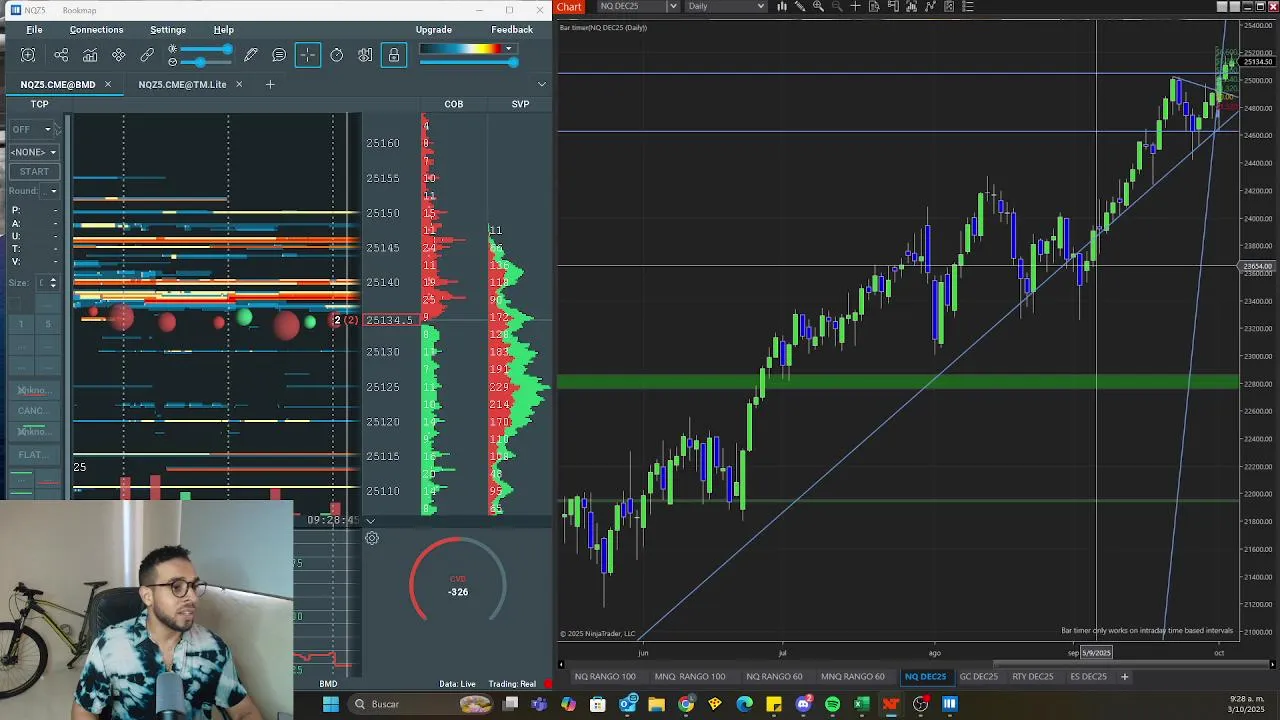Click the stopwatch timer icon in Bookmap toolbar
The width and height of the screenshot is (1280, 720).
(337, 55)
